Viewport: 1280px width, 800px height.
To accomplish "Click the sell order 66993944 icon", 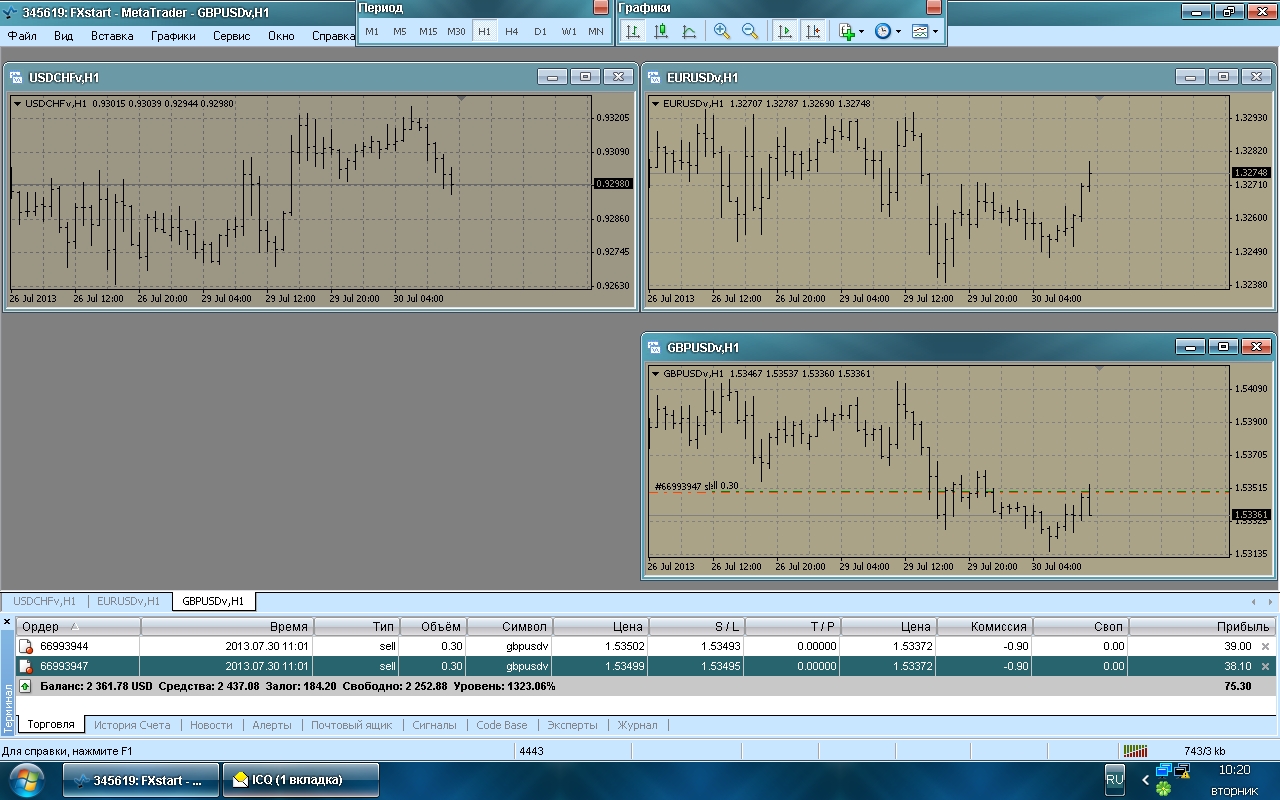I will pyautogui.click(x=27, y=647).
